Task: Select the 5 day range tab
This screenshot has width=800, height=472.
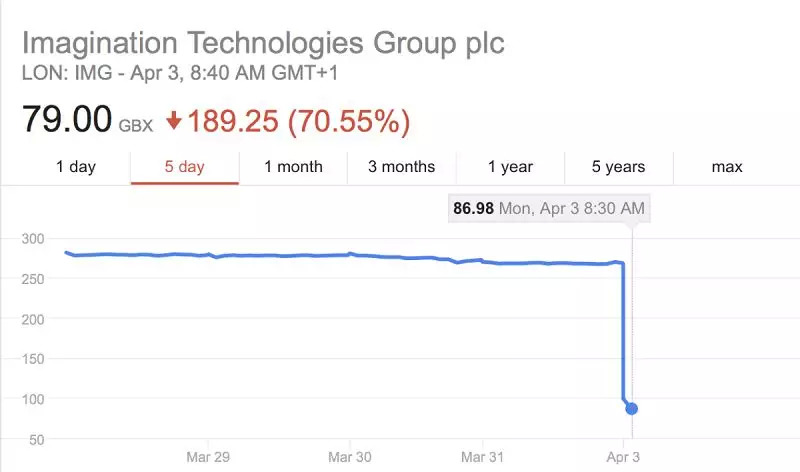Action: [184, 167]
